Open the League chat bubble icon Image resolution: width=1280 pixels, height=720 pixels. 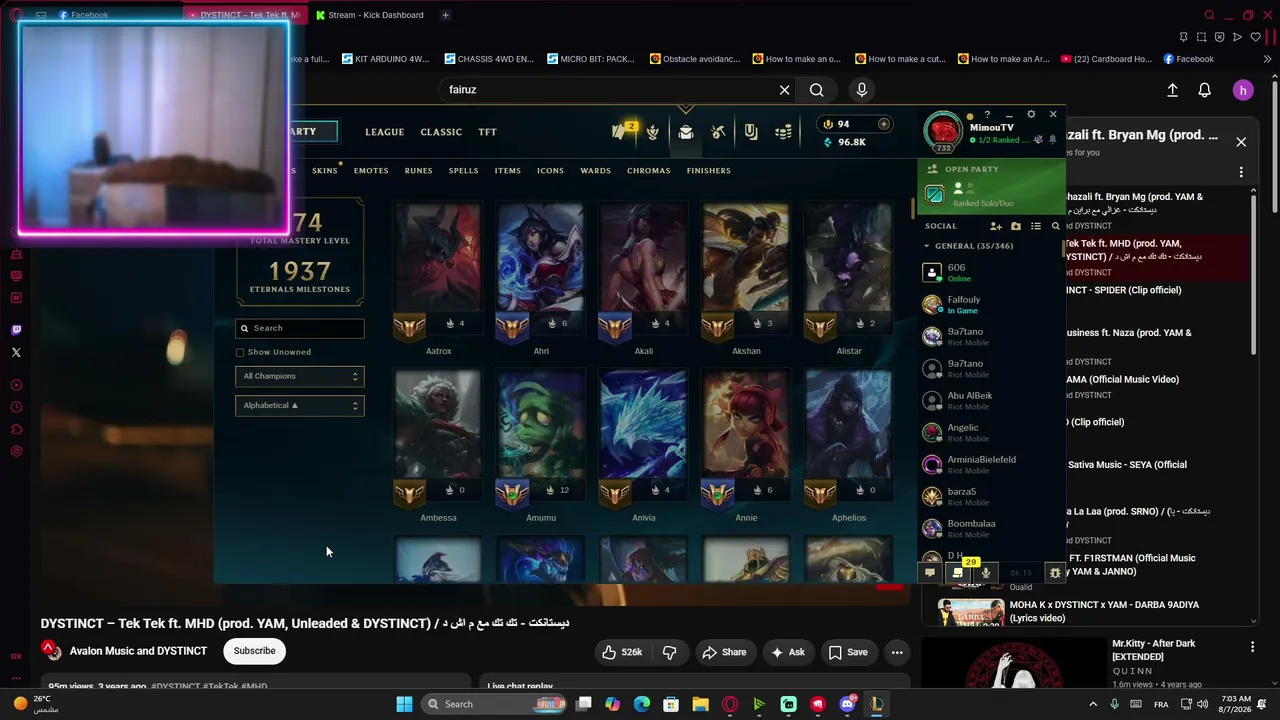(x=930, y=573)
